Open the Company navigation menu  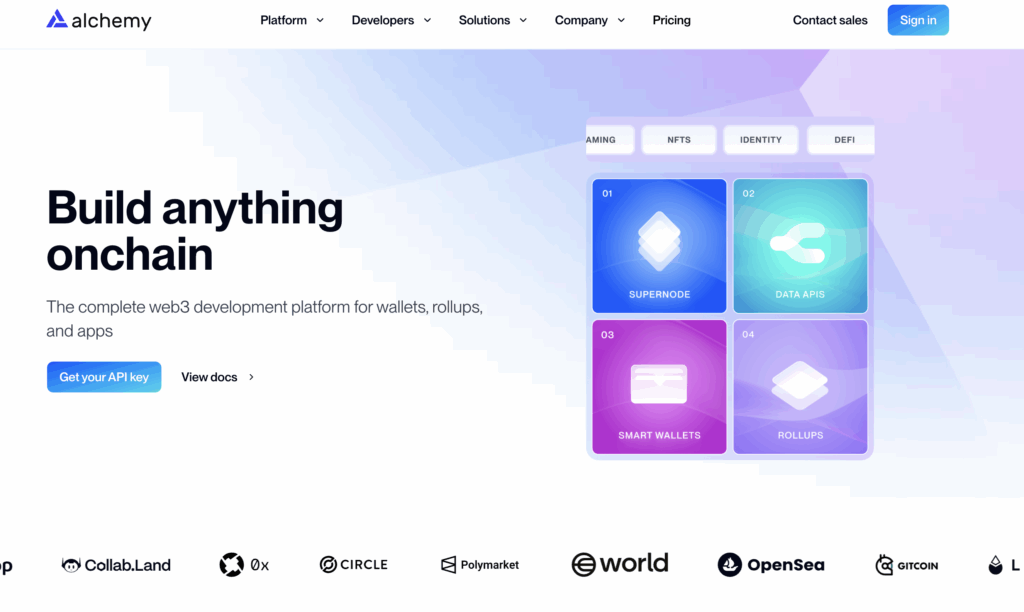tap(590, 20)
